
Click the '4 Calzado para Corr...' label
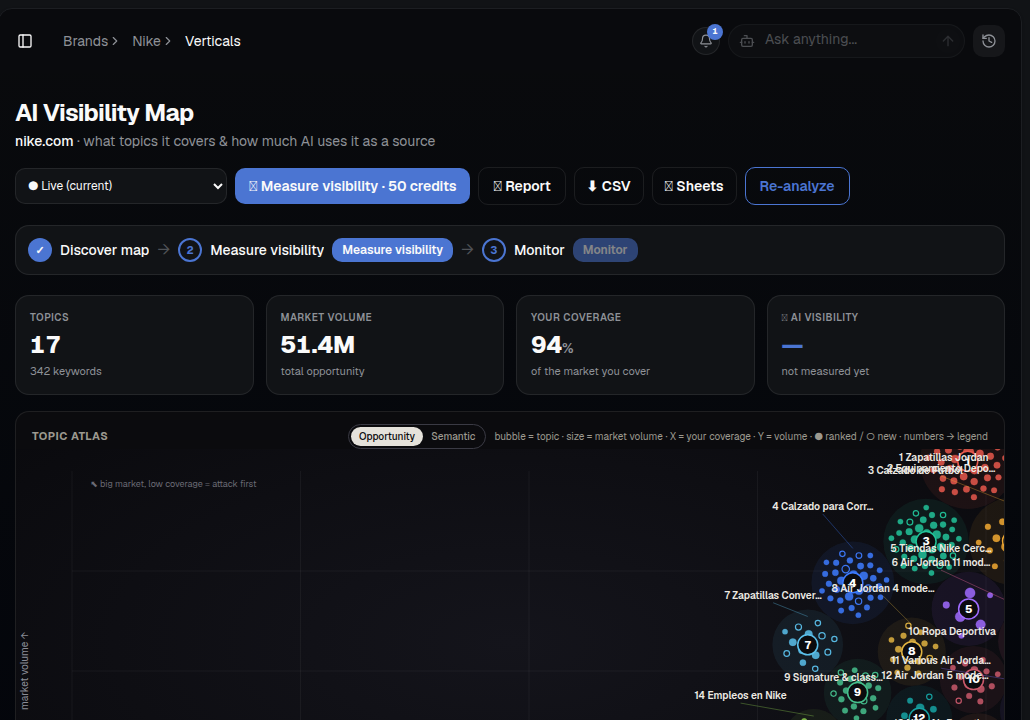pyautogui.click(x=822, y=506)
